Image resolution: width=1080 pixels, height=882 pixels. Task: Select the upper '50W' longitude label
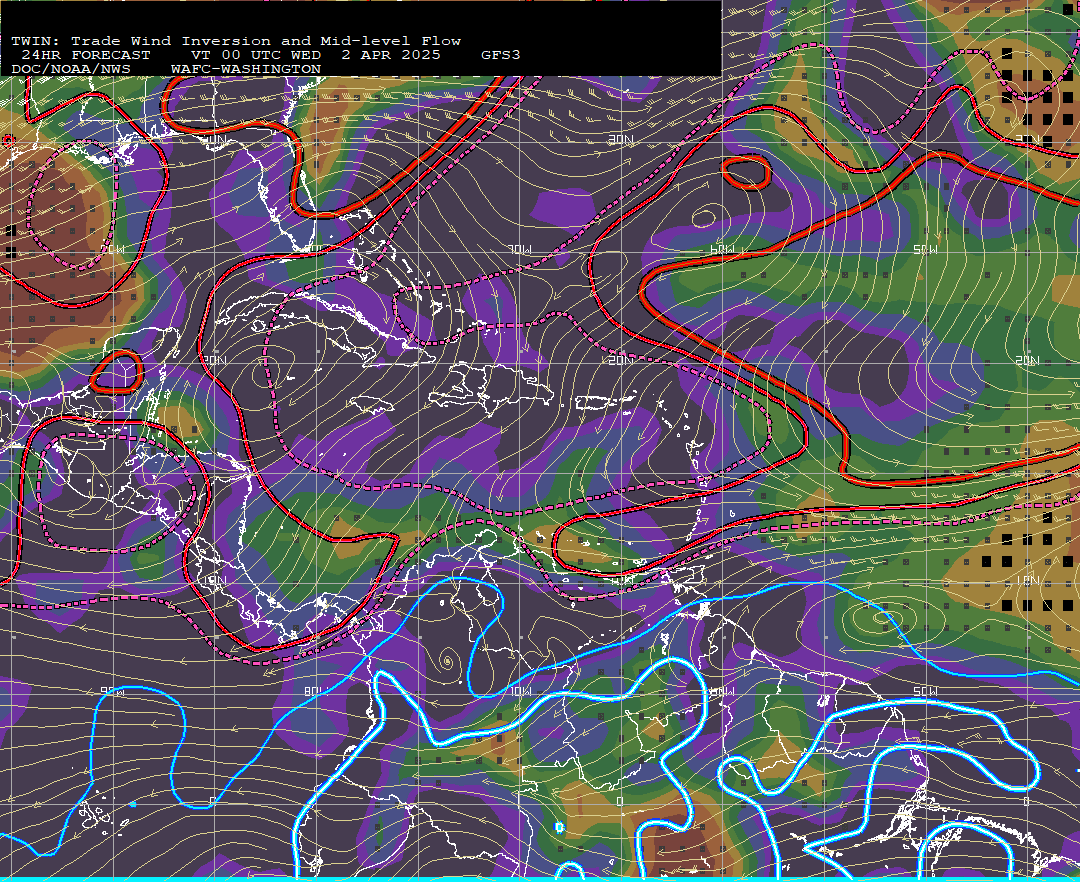click(925, 249)
